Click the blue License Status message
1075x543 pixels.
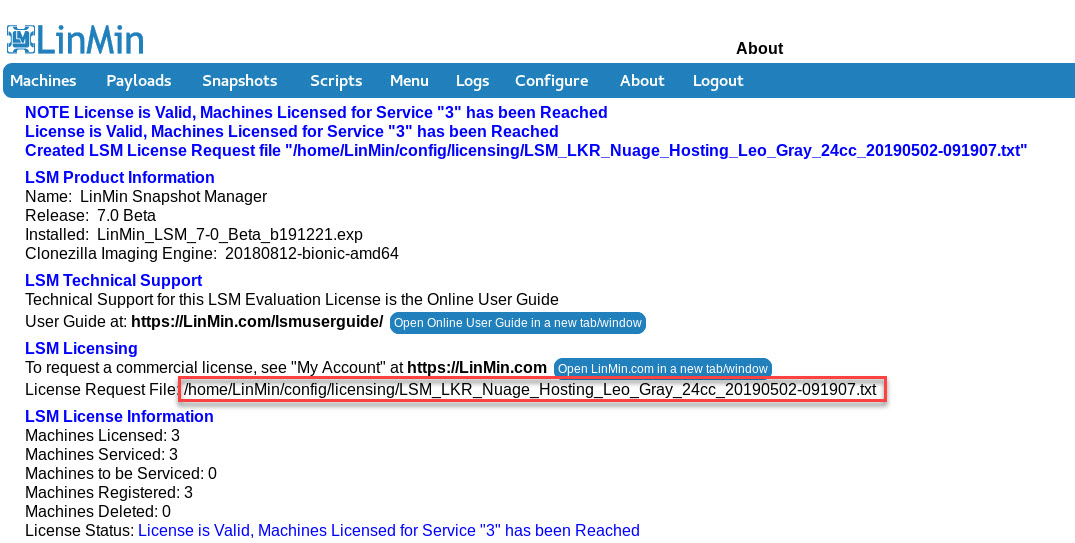388,530
